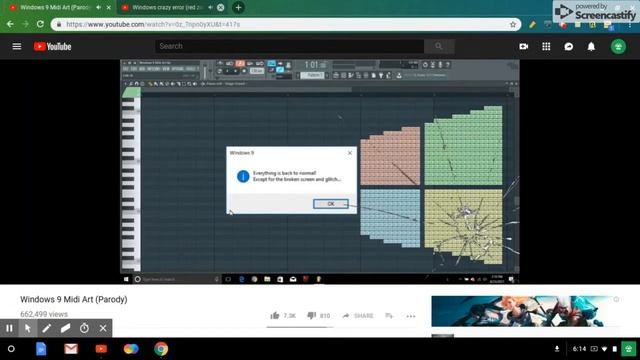Open the ChromeOS launcher circle

11,349
